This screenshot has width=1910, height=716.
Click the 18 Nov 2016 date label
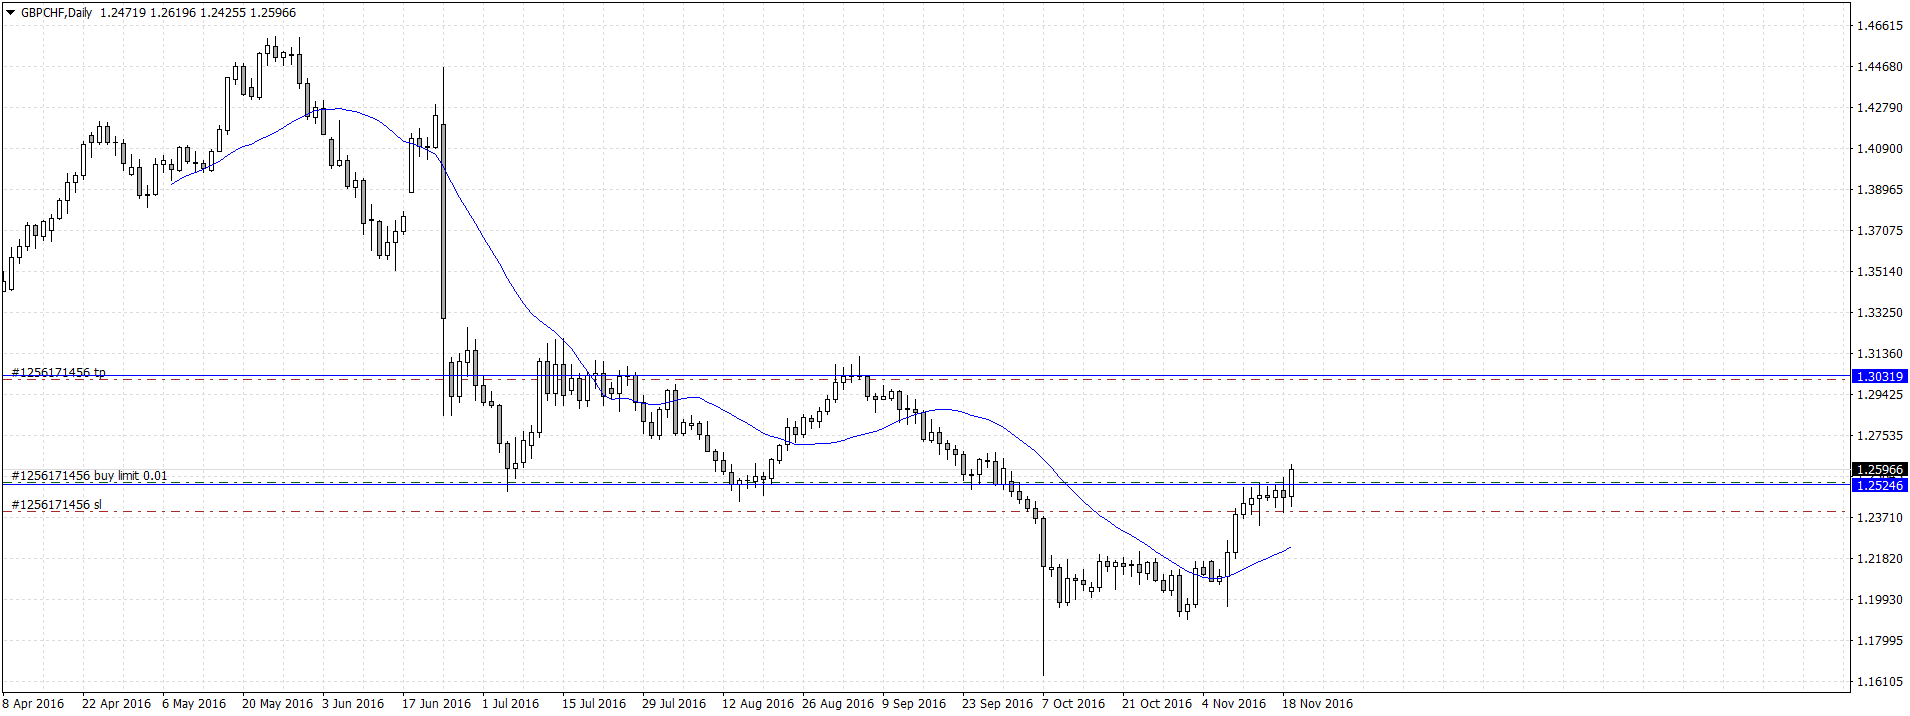pos(1317,704)
